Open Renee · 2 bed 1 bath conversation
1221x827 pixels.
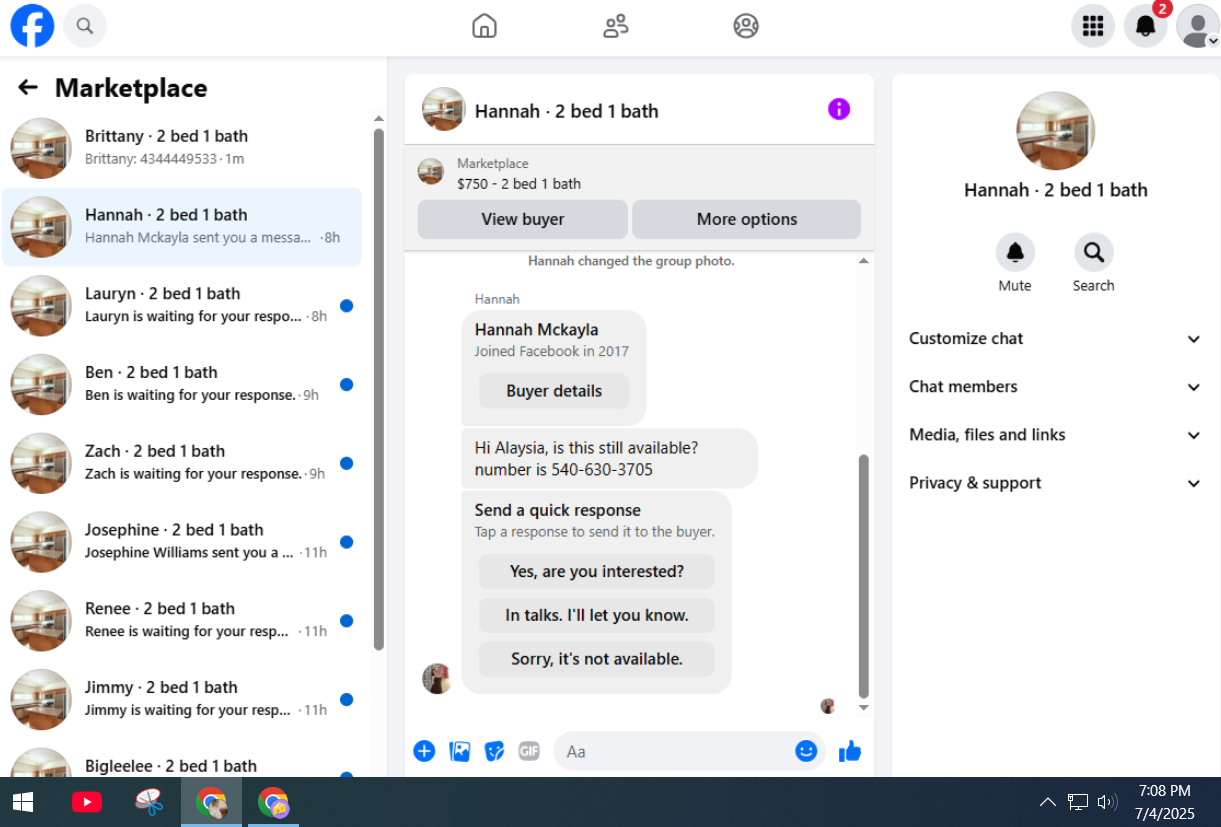(x=182, y=621)
